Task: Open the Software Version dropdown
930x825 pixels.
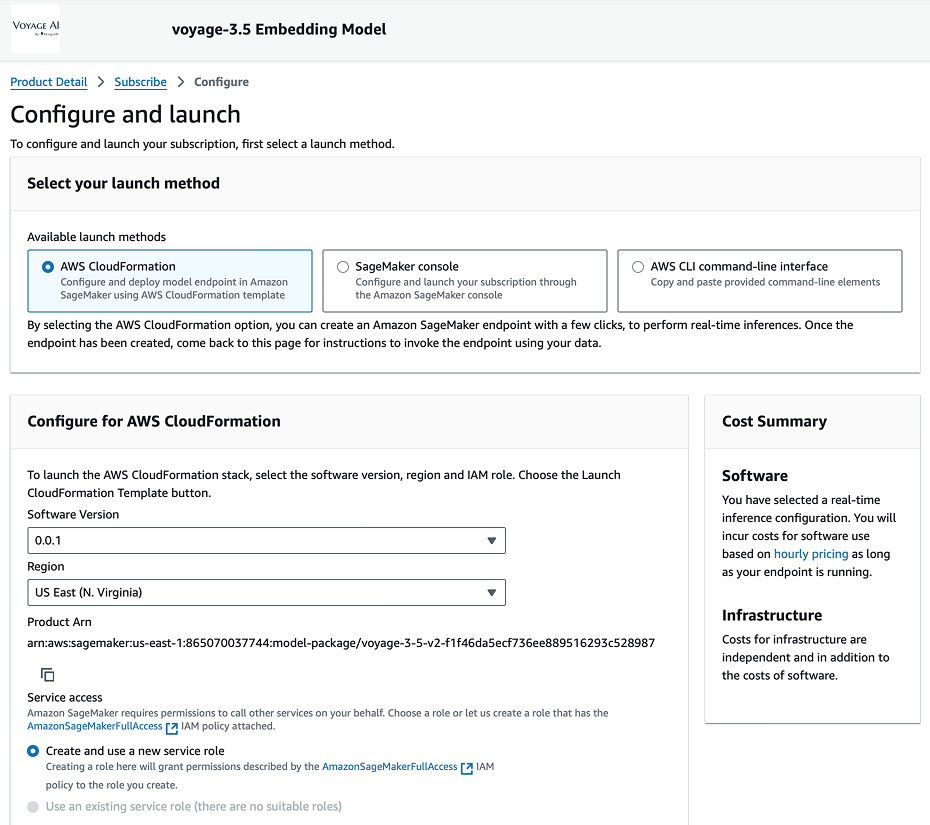Action: [266, 540]
